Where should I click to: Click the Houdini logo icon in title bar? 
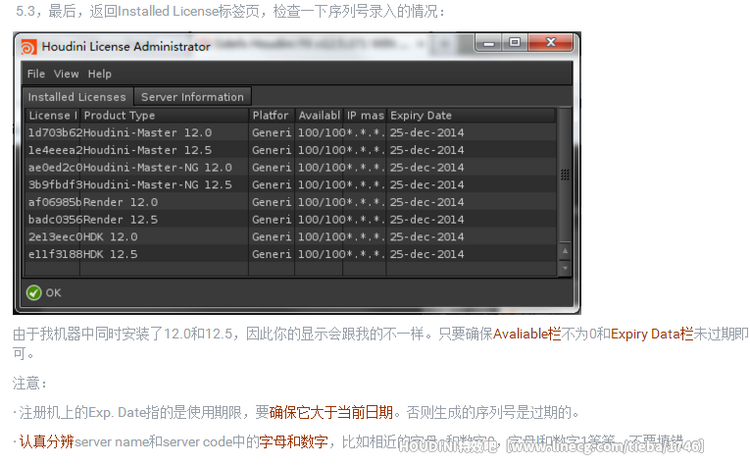coord(28,46)
